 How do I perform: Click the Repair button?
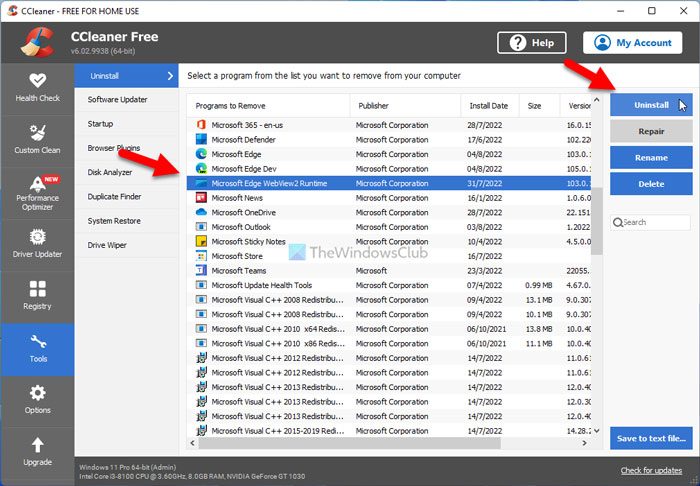[651, 131]
